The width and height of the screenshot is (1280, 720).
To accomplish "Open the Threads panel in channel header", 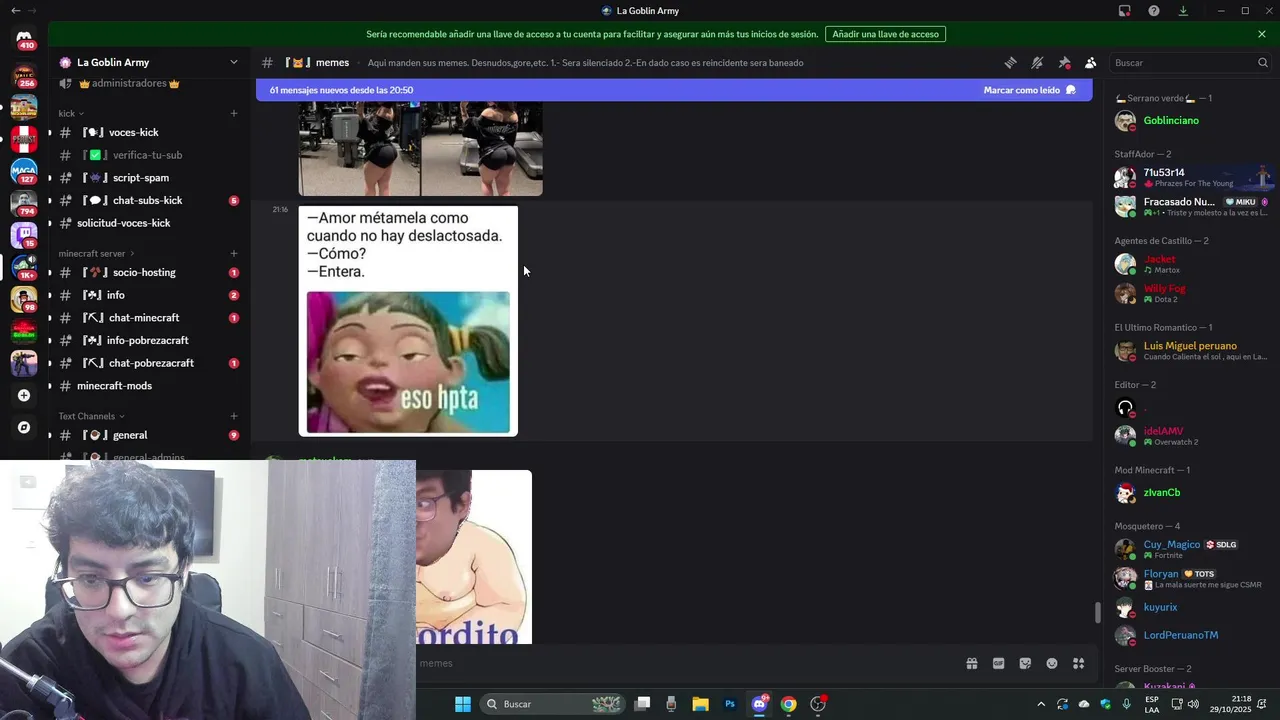I will click(x=1011, y=62).
